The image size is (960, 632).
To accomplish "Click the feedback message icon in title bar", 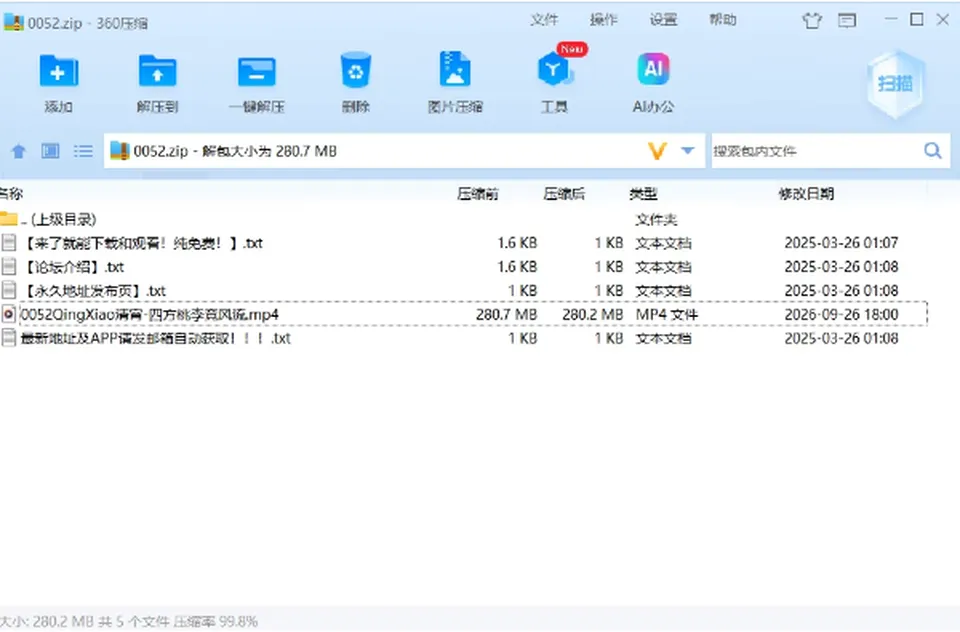I will coord(847,21).
